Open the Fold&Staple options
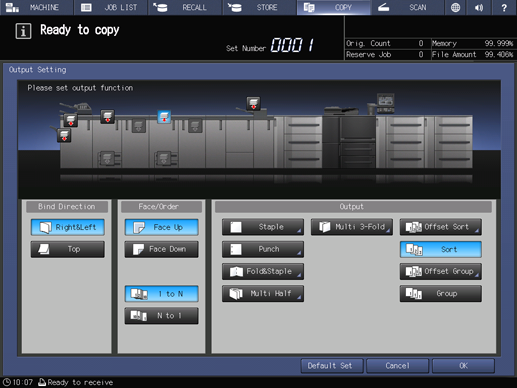 click(263, 271)
